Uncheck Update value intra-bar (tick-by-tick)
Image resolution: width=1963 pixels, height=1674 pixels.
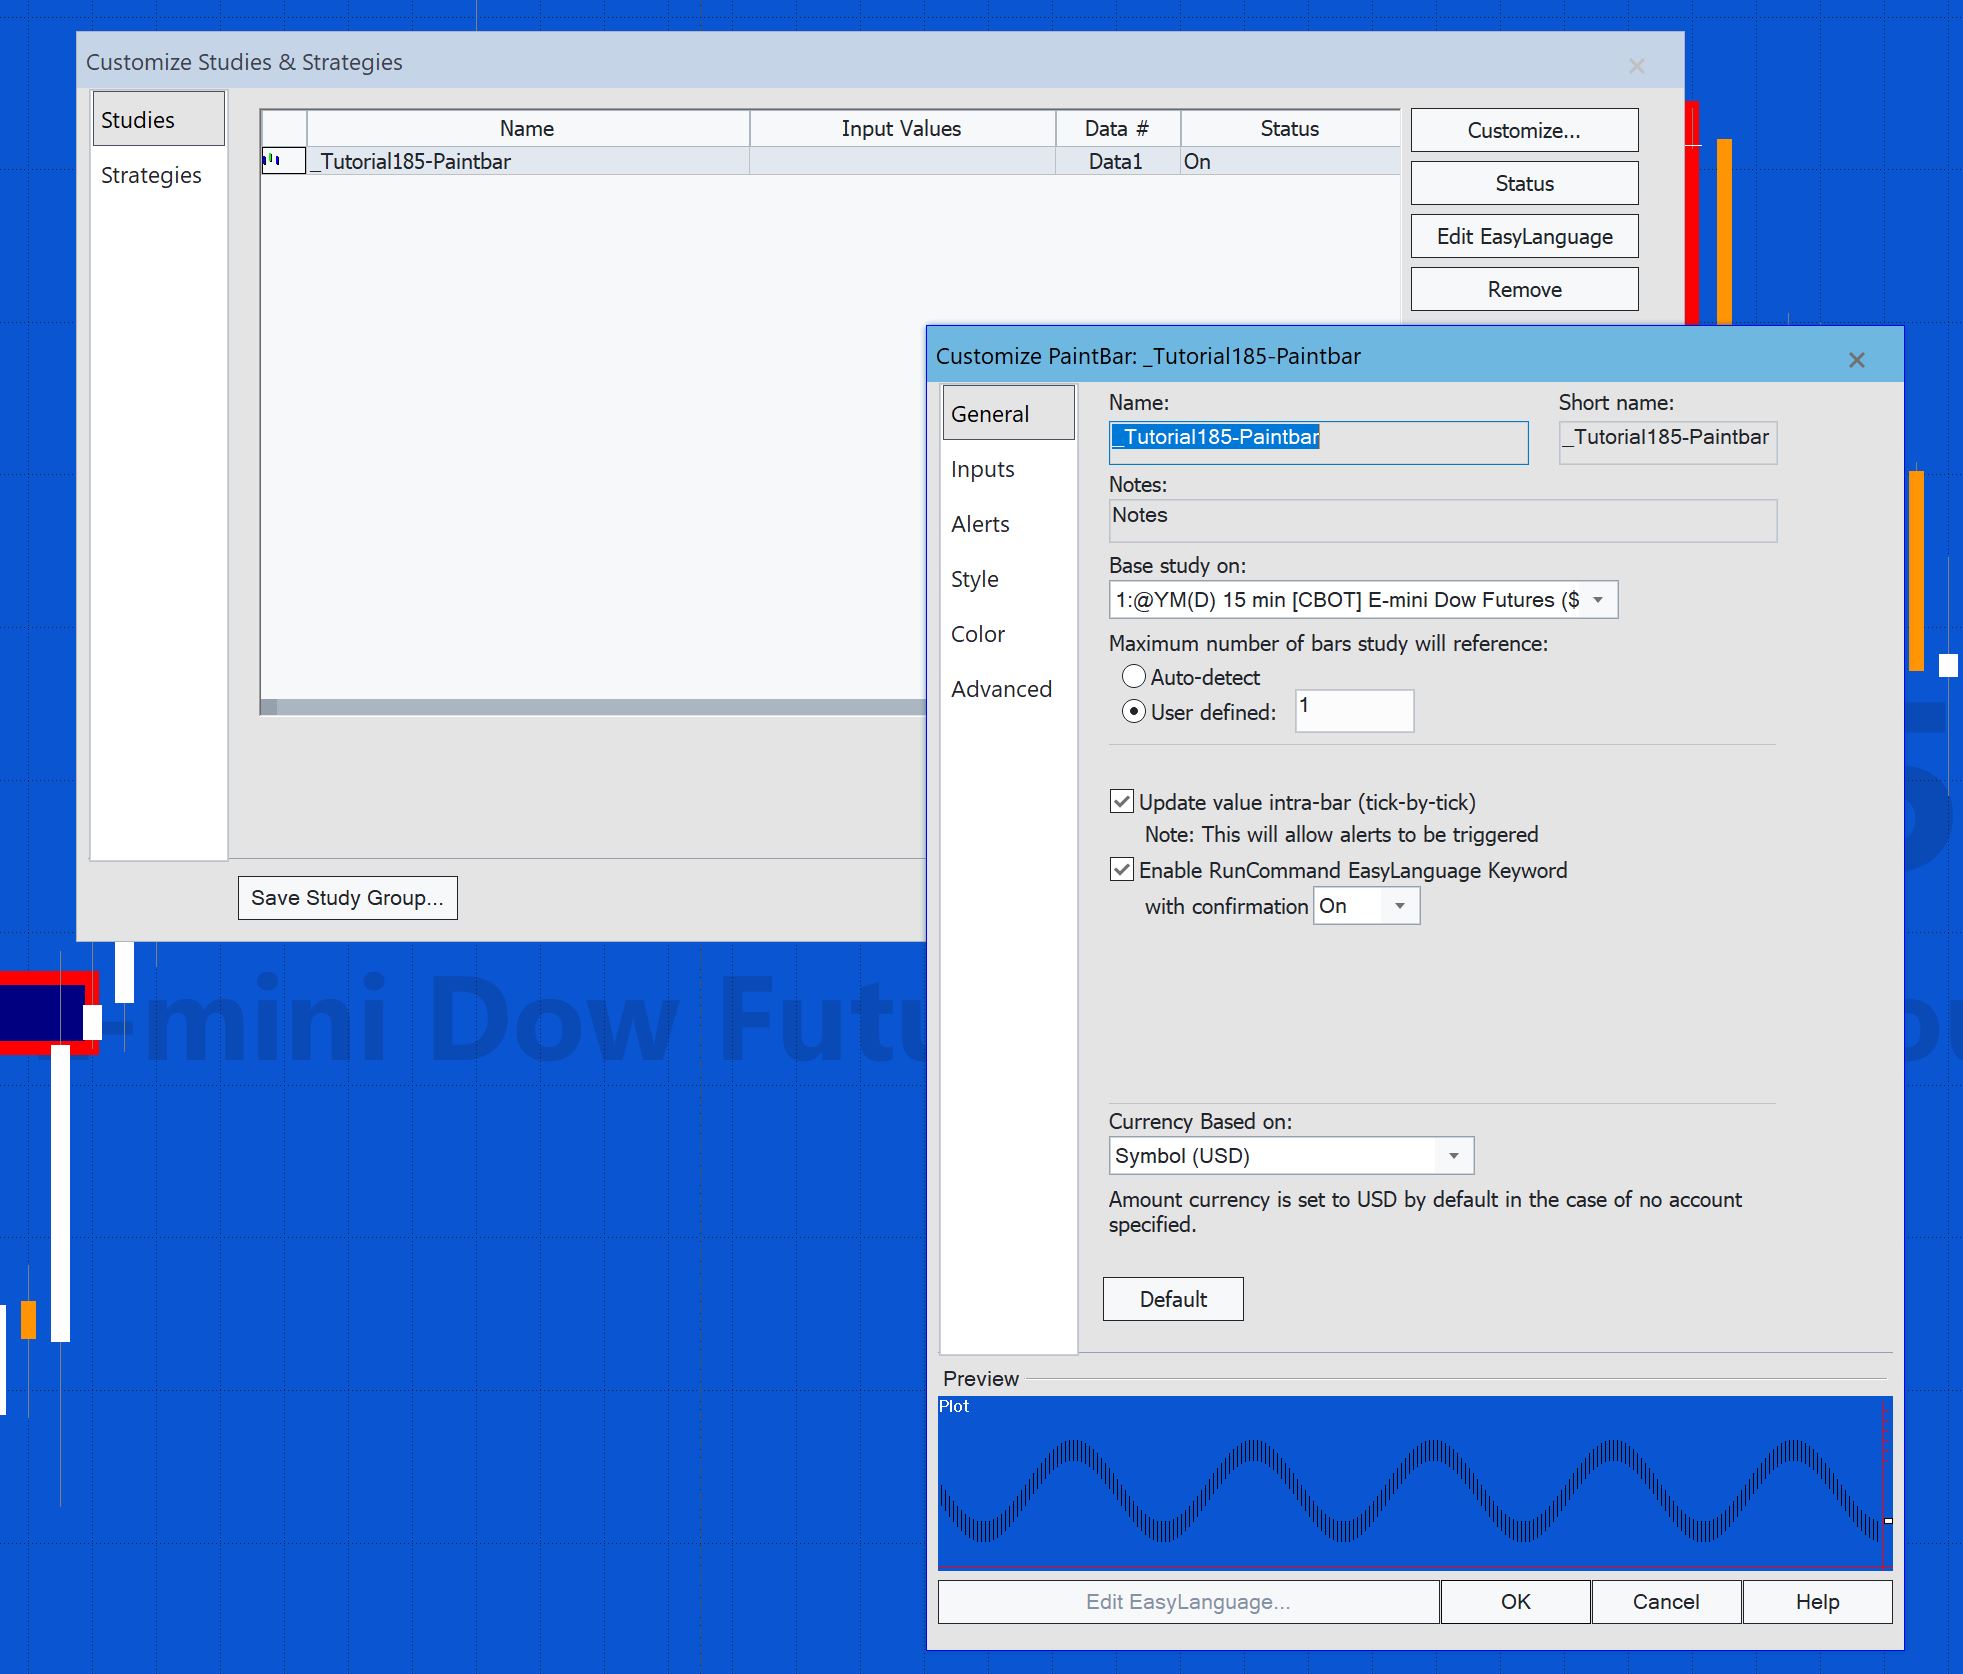[x=1122, y=801]
